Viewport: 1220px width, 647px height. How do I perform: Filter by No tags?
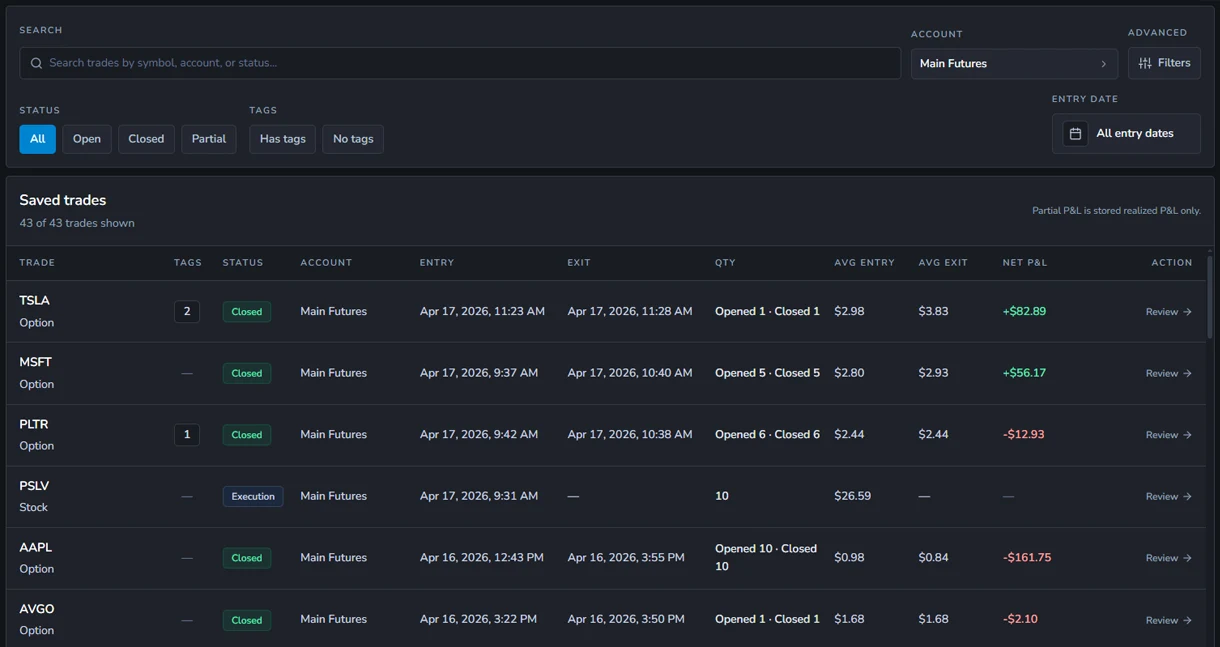[353, 139]
